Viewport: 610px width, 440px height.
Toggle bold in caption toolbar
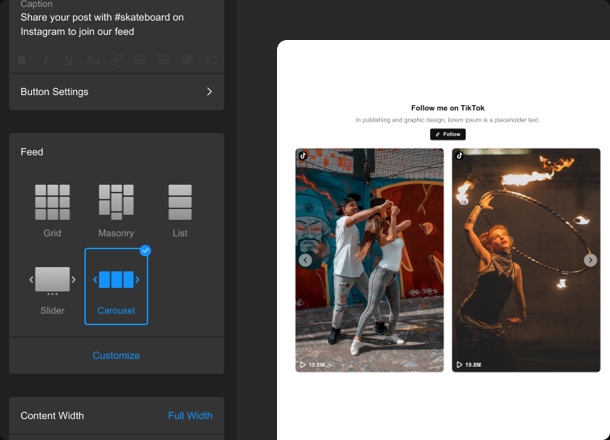23,61
